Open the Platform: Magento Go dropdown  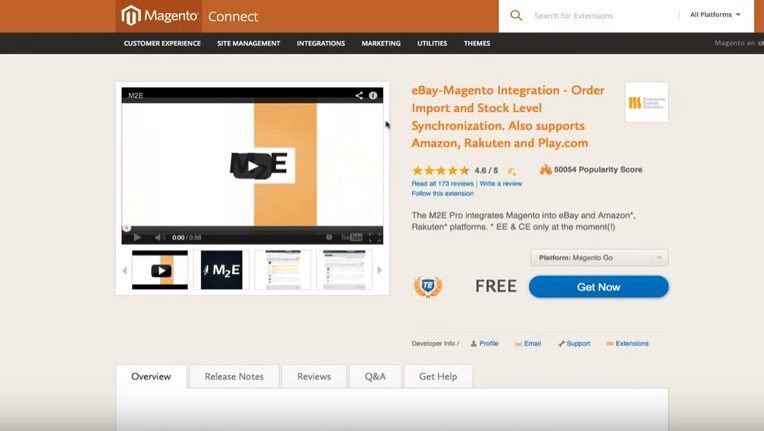pos(599,258)
